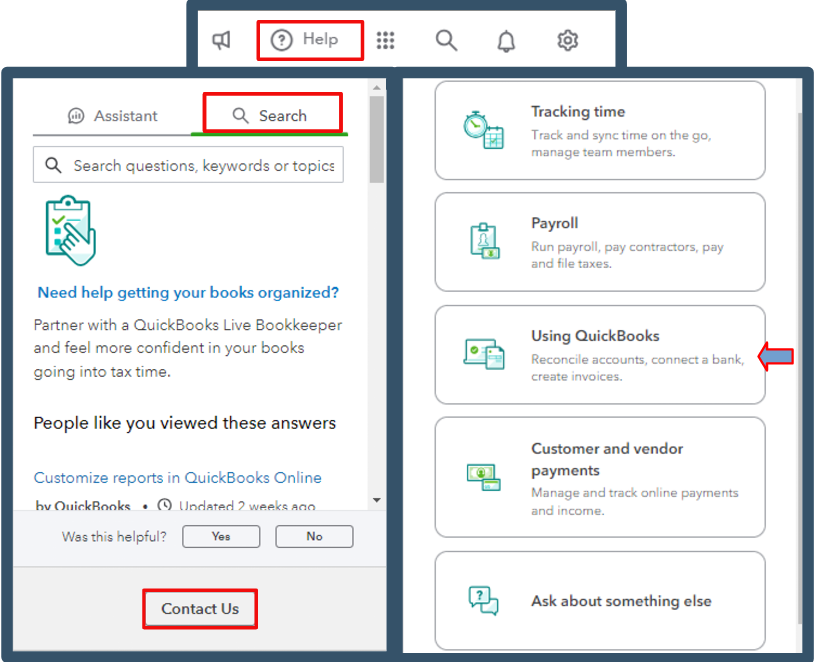This screenshot has height=662, width=816.
Task: Switch to the Assistant tab
Action: [112, 116]
